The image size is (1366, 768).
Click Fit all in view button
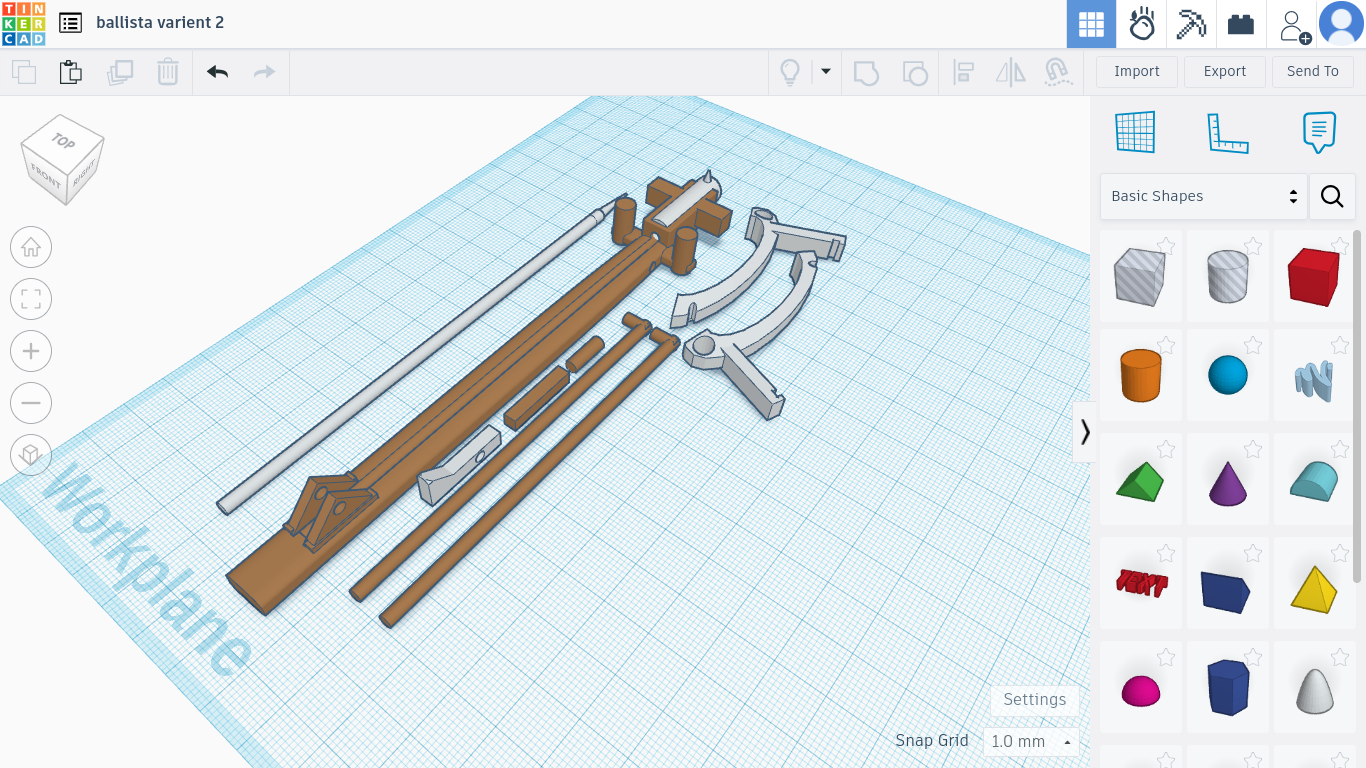pos(31,299)
